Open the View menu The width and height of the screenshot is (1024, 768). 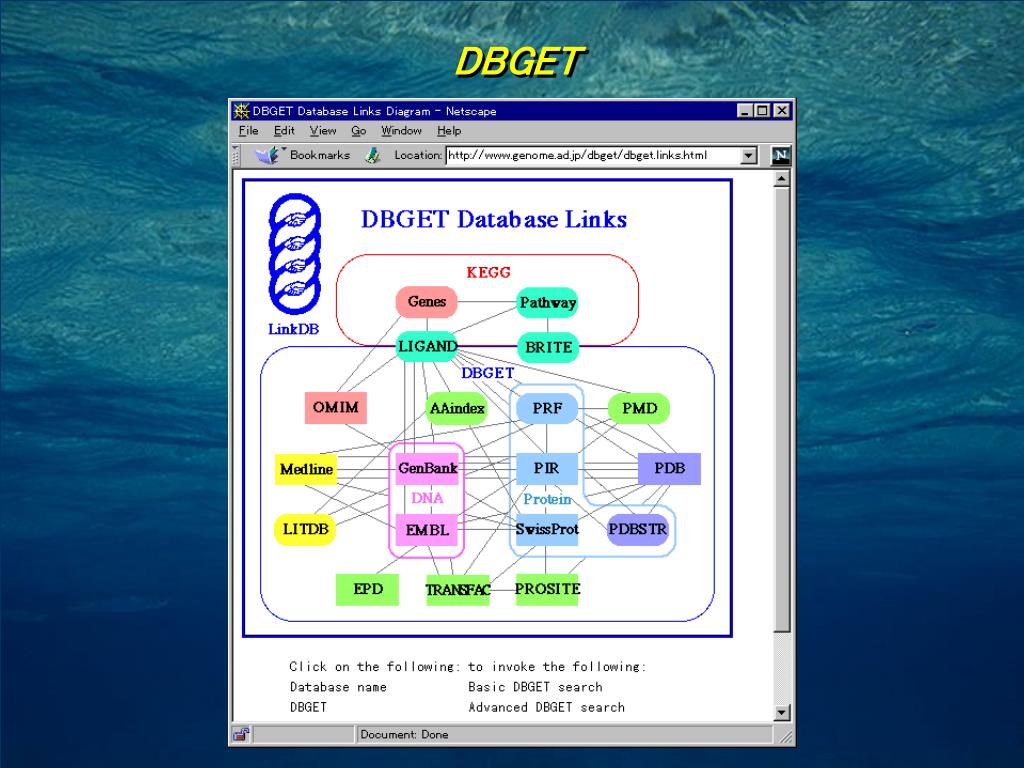(323, 131)
